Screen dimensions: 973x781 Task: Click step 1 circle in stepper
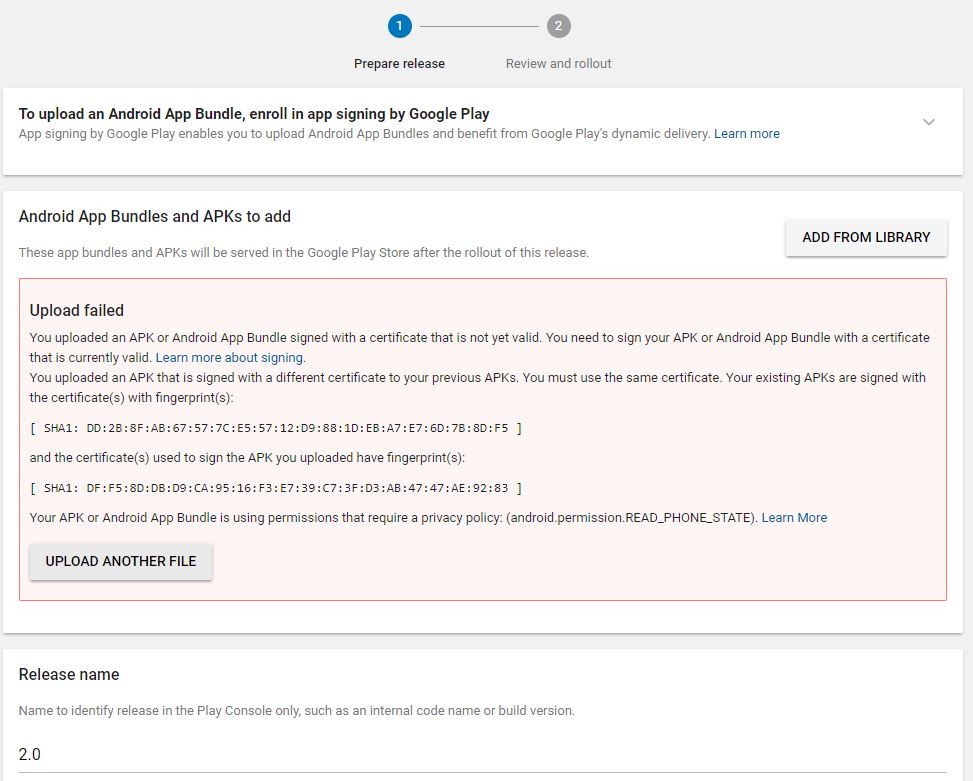399,26
